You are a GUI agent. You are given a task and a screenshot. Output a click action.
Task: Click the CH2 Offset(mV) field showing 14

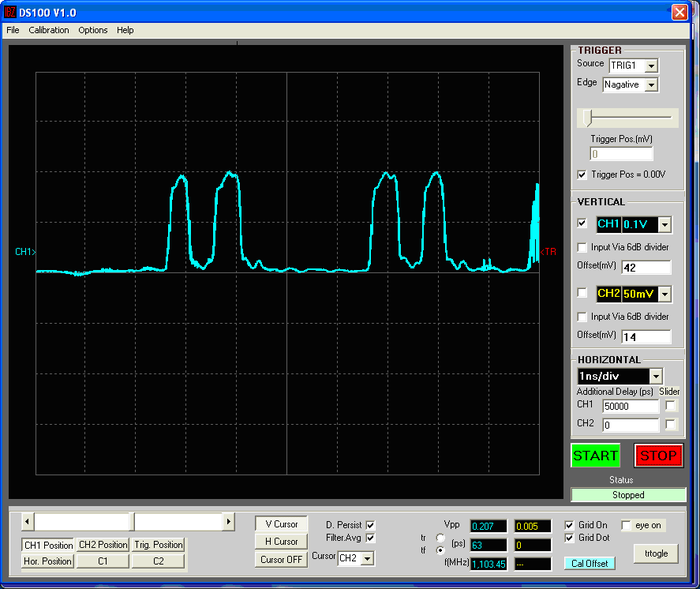(x=646, y=337)
